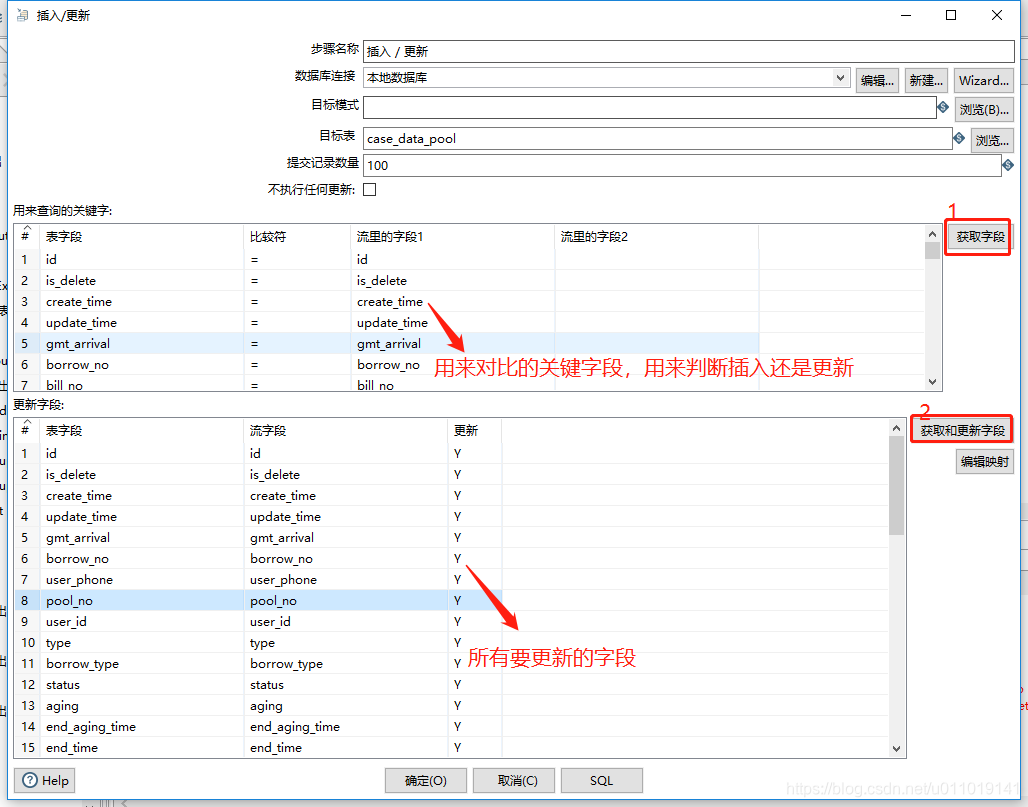The height and width of the screenshot is (807, 1028).
Task: Click the SQL button
Action: (601, 780)
